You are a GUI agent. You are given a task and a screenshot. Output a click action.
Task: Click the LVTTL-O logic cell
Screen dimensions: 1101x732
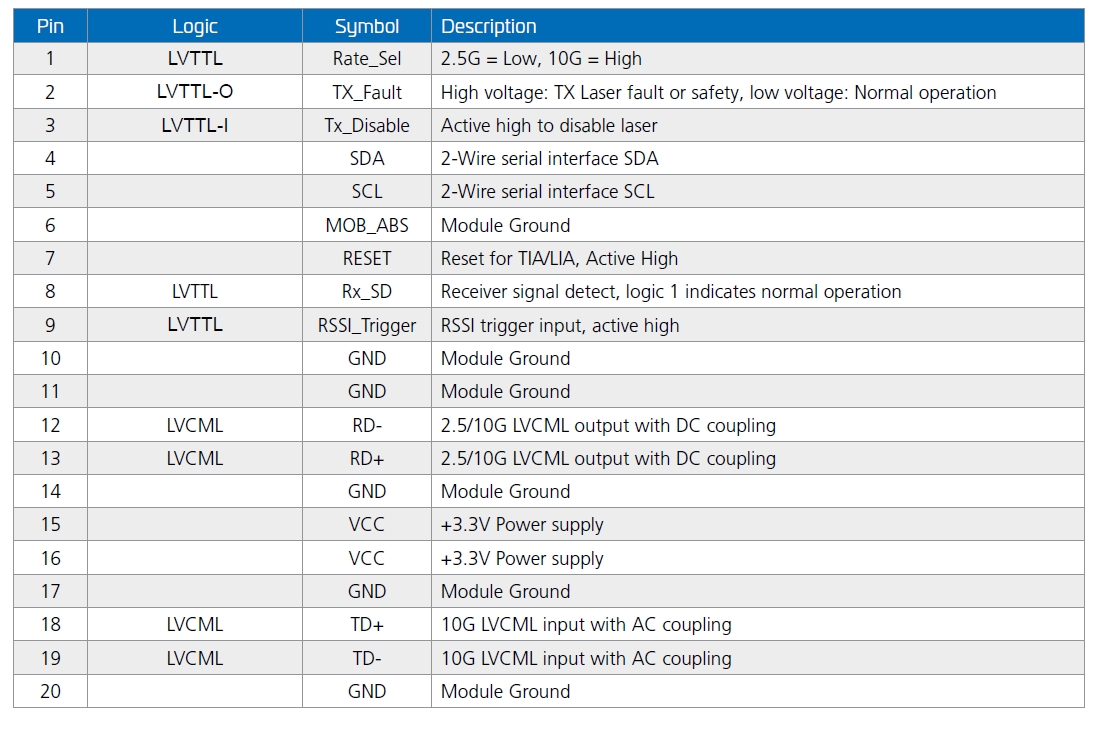point(195,92)
